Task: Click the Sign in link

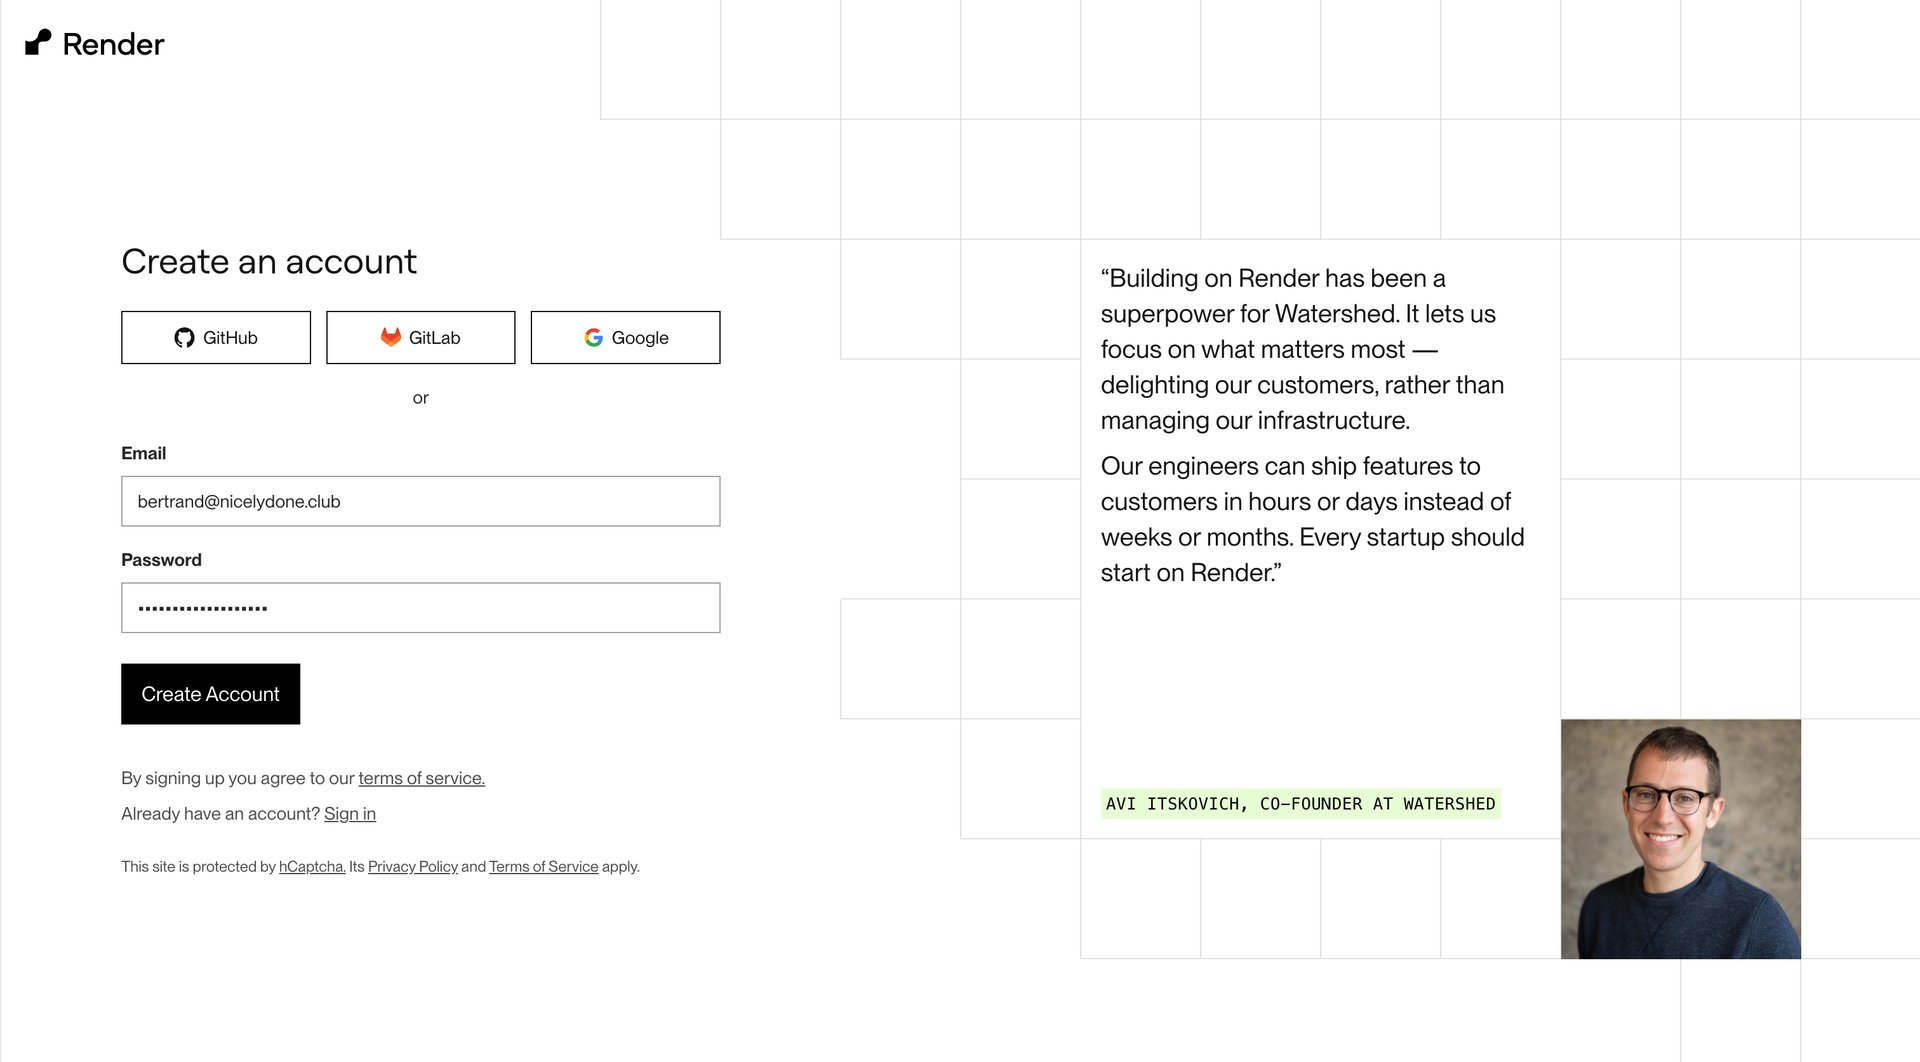Action: pyautogui.click(x=350, y=813)
